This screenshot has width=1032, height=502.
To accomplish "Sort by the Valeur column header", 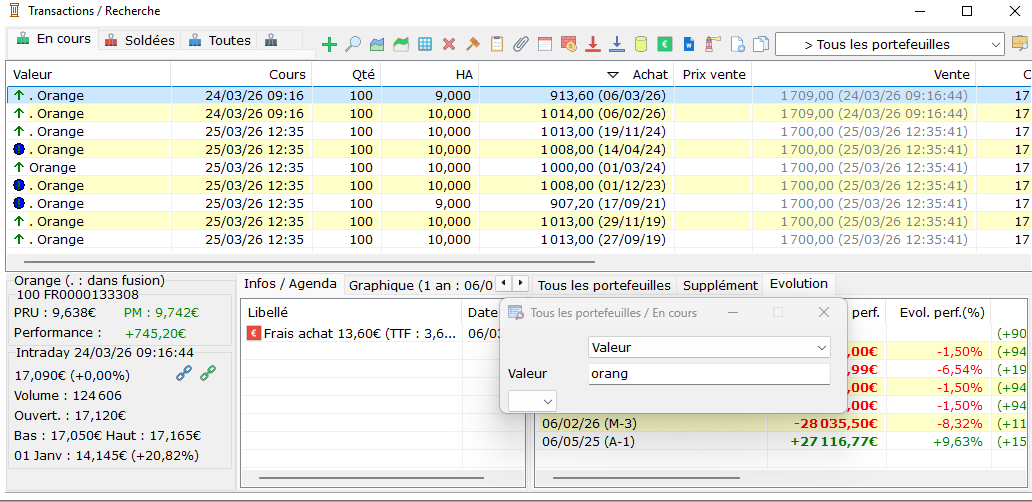I will coord(88,74).
